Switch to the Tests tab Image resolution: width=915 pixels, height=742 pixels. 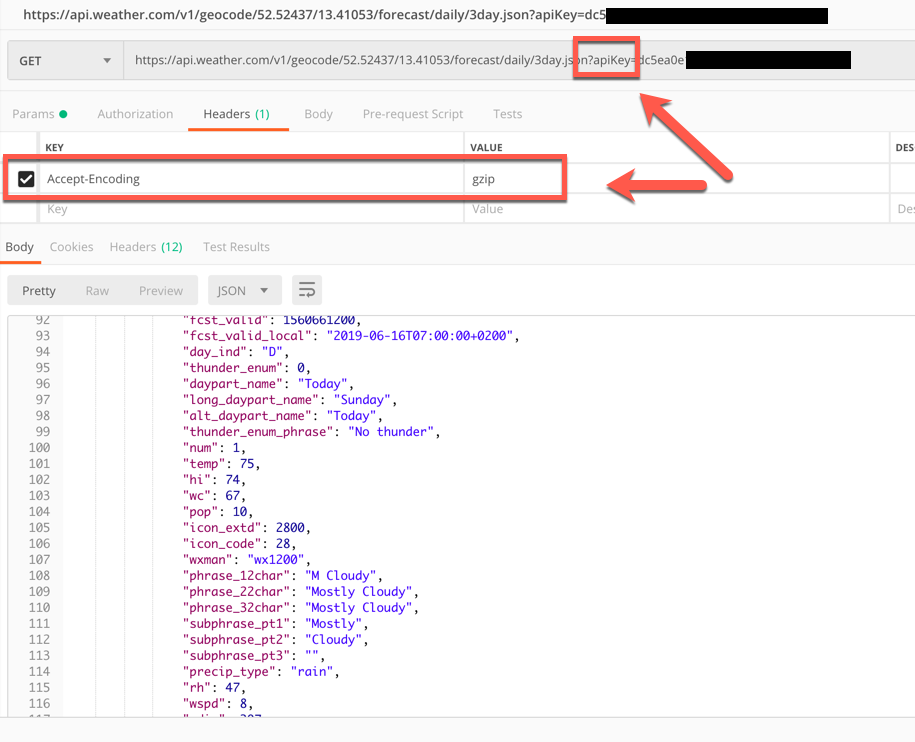click(x=508, y=114)
